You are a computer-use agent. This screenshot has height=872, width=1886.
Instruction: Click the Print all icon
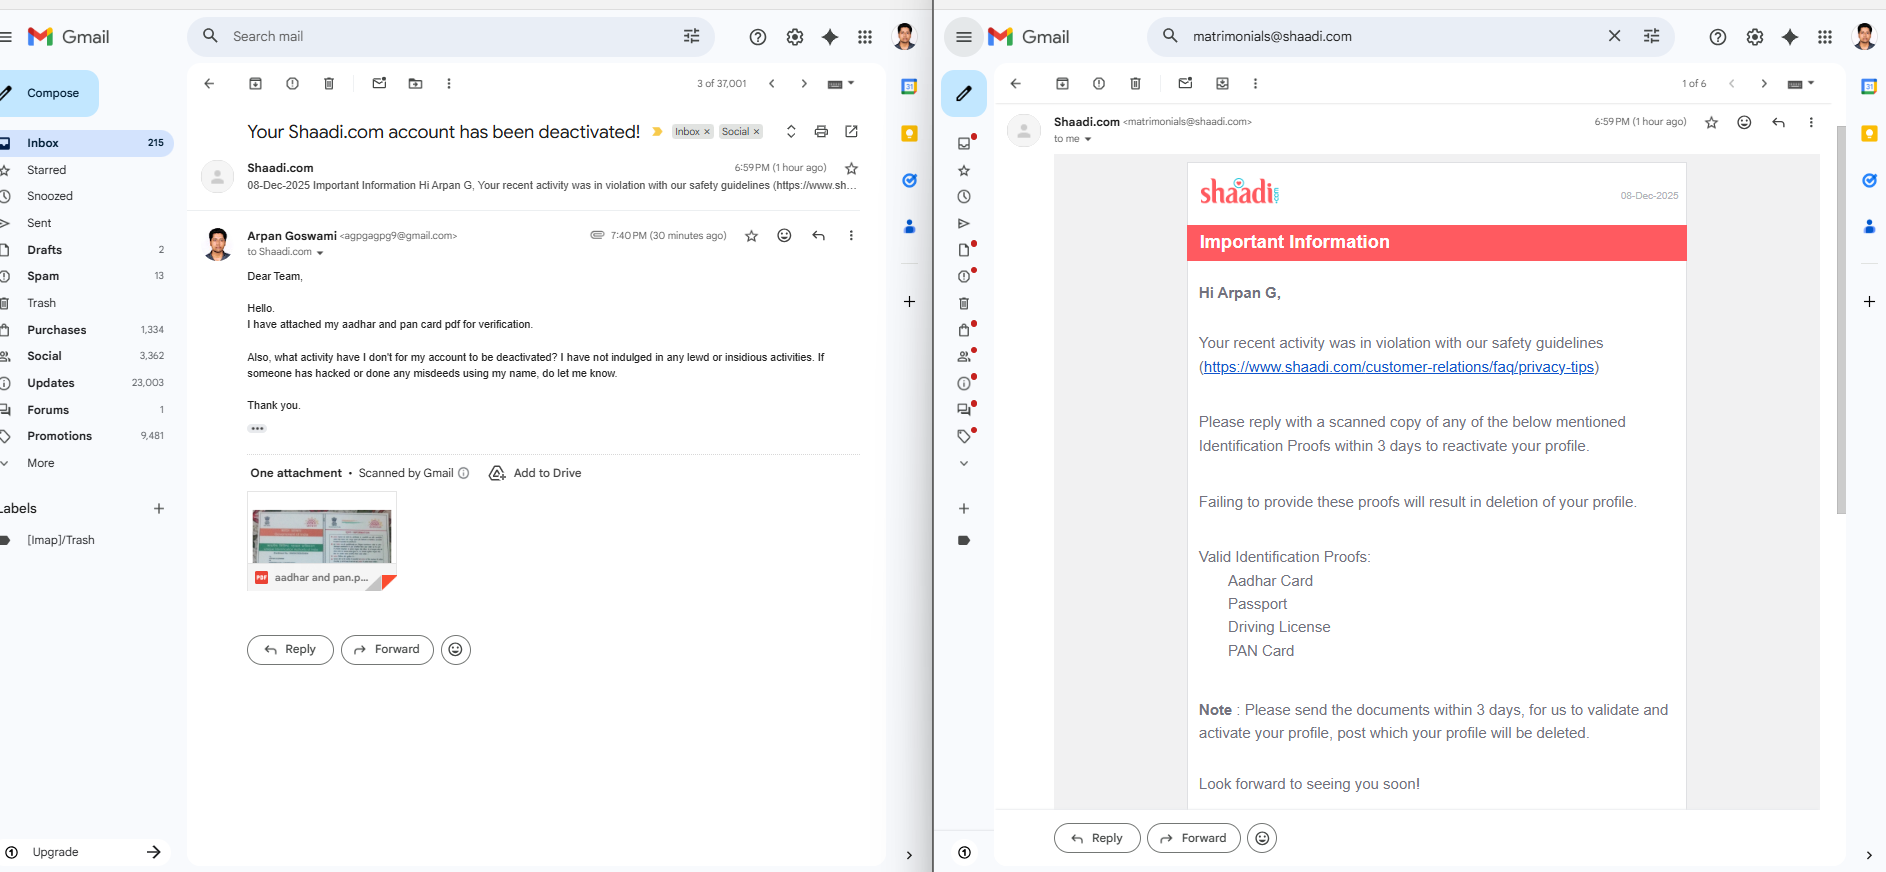821,132
